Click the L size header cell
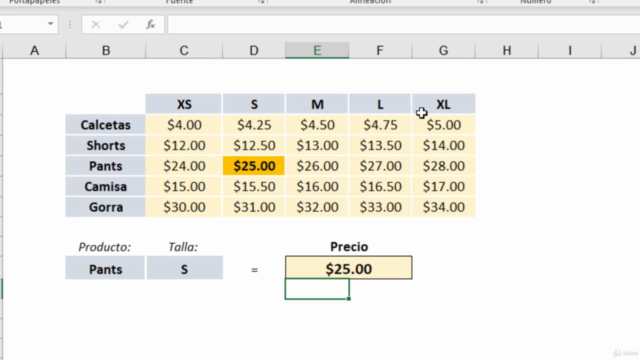This screenshot has height=360, width=640. click(x=380, y=104)
